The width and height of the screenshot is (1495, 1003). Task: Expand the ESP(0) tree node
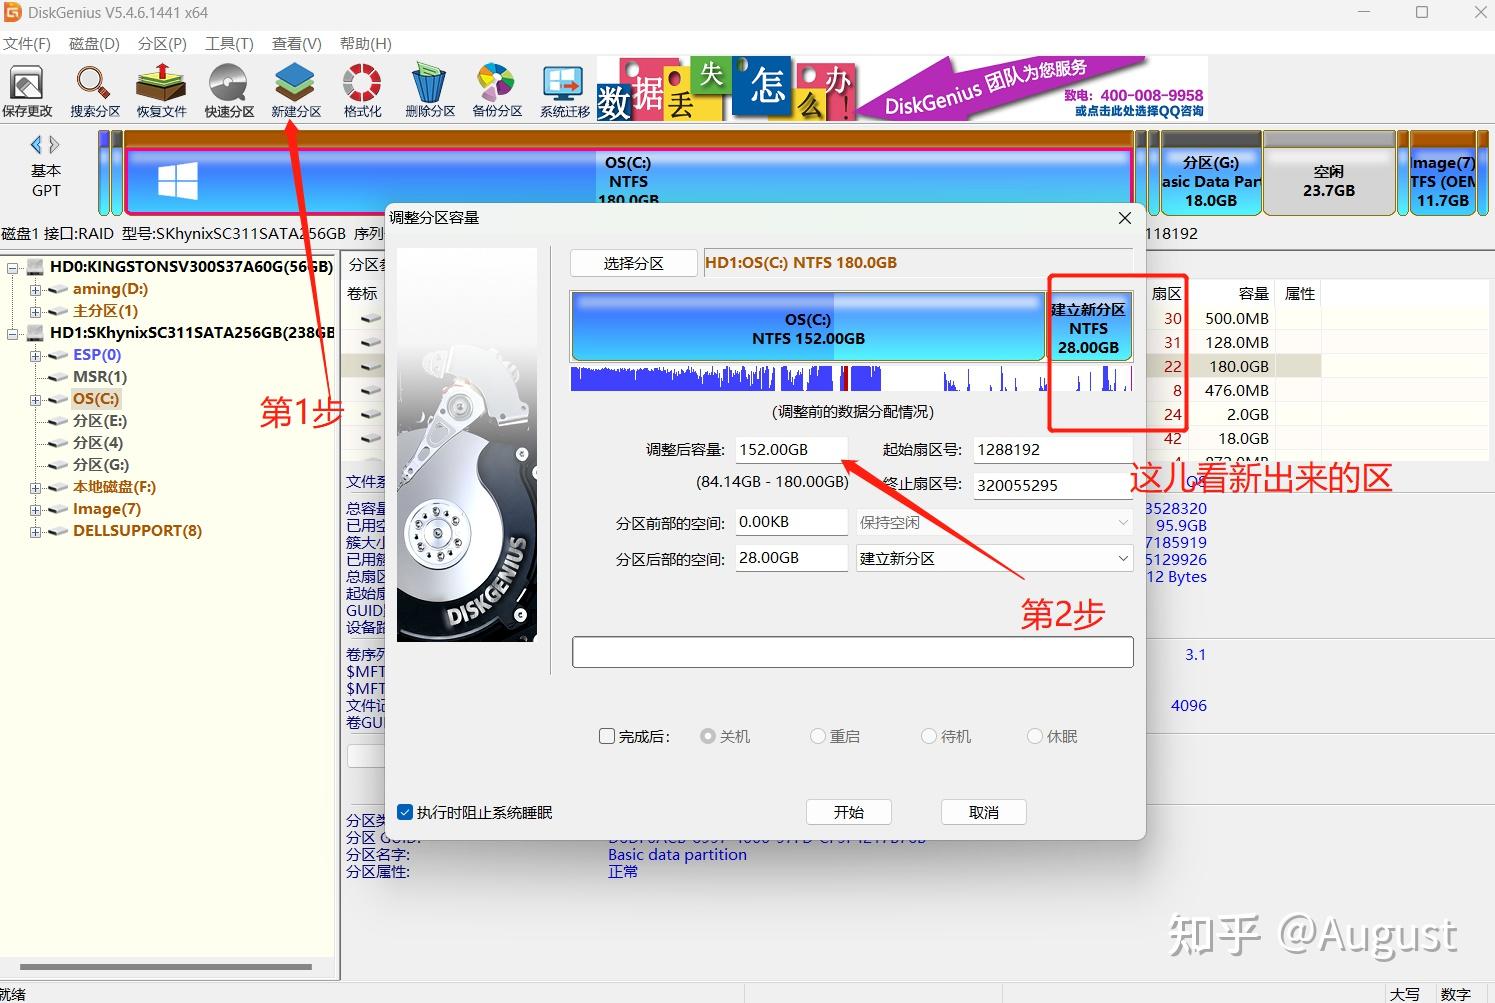36,355
